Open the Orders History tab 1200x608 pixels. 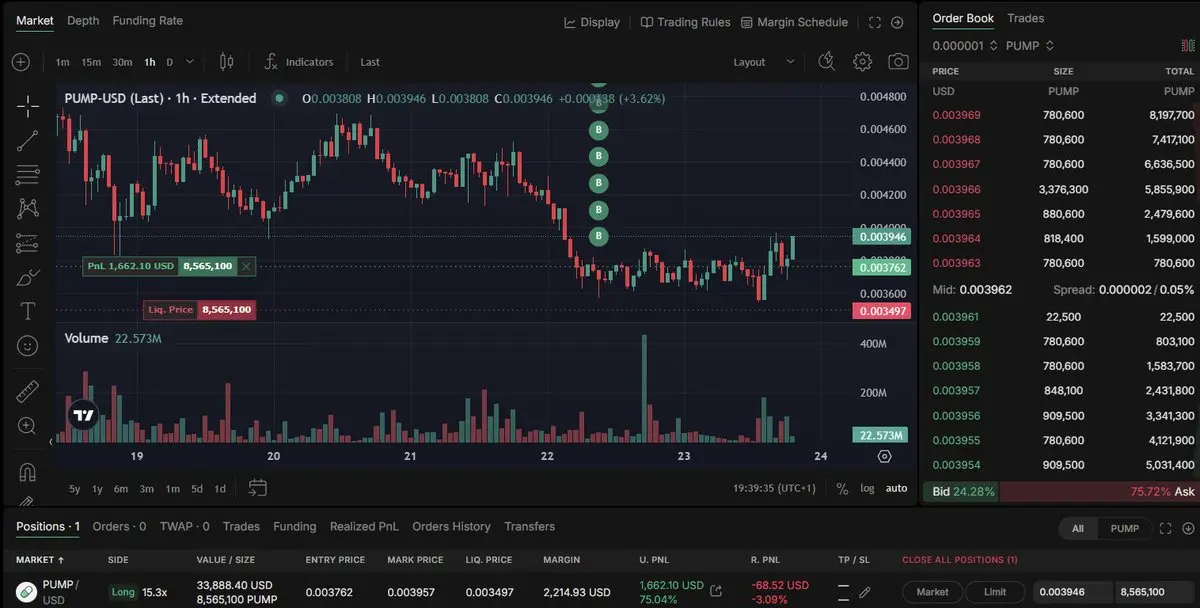[x=451, y=526]
